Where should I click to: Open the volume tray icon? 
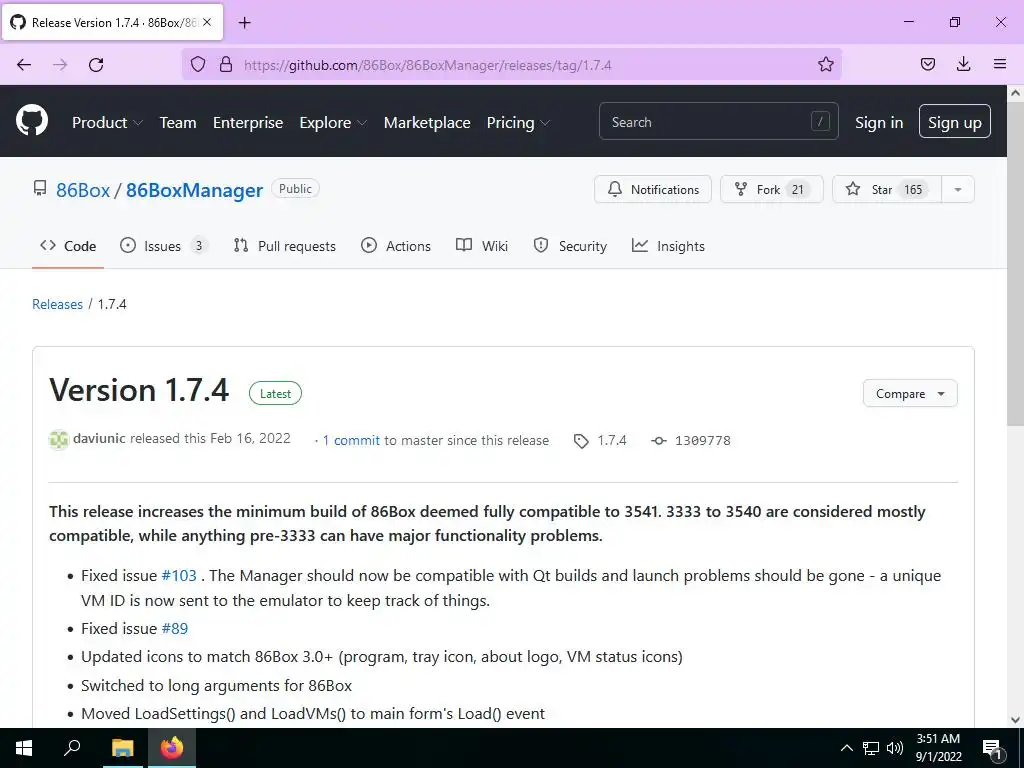pyautogui.click(x=895, y=748)
